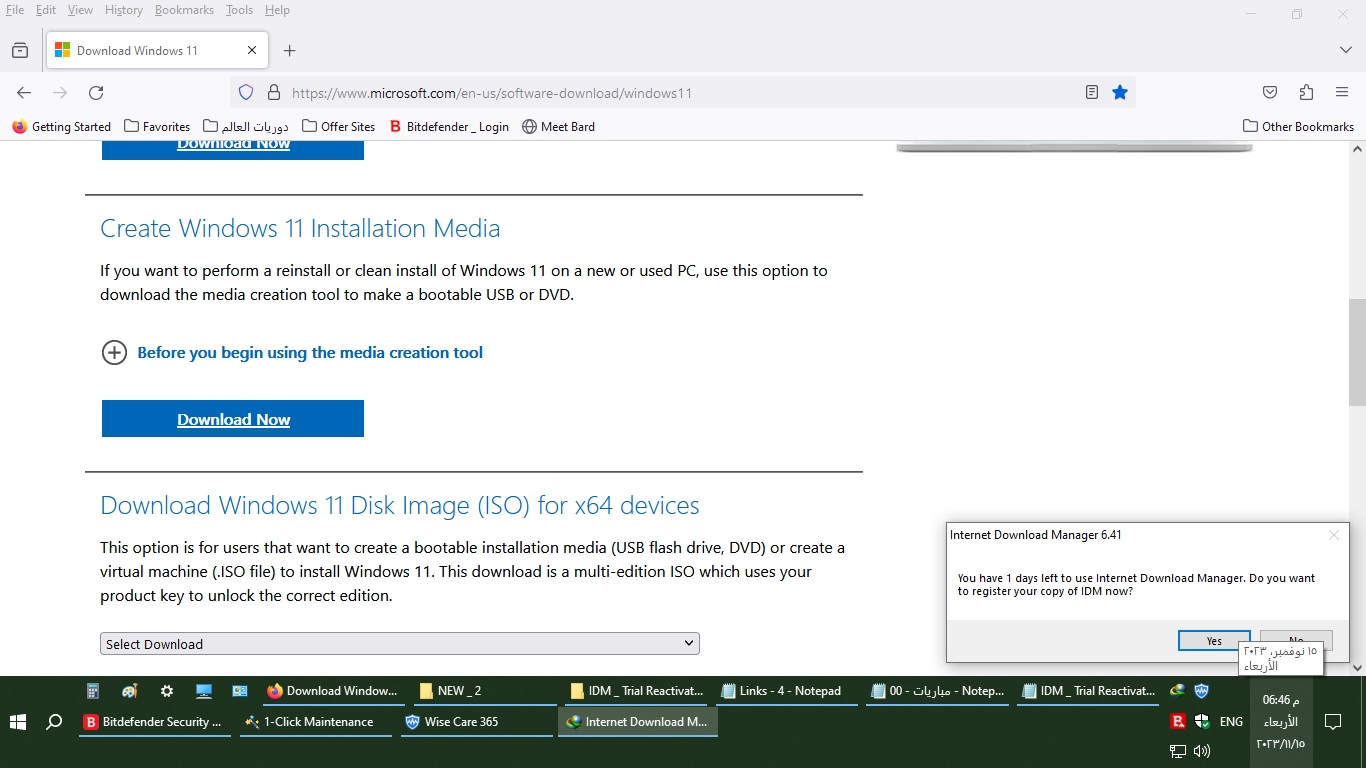Image resolution: width=1366 pixels, height=768 pixels.
Task: Open the Extensions puzzle icon
Action: (x=1306, y=93)
